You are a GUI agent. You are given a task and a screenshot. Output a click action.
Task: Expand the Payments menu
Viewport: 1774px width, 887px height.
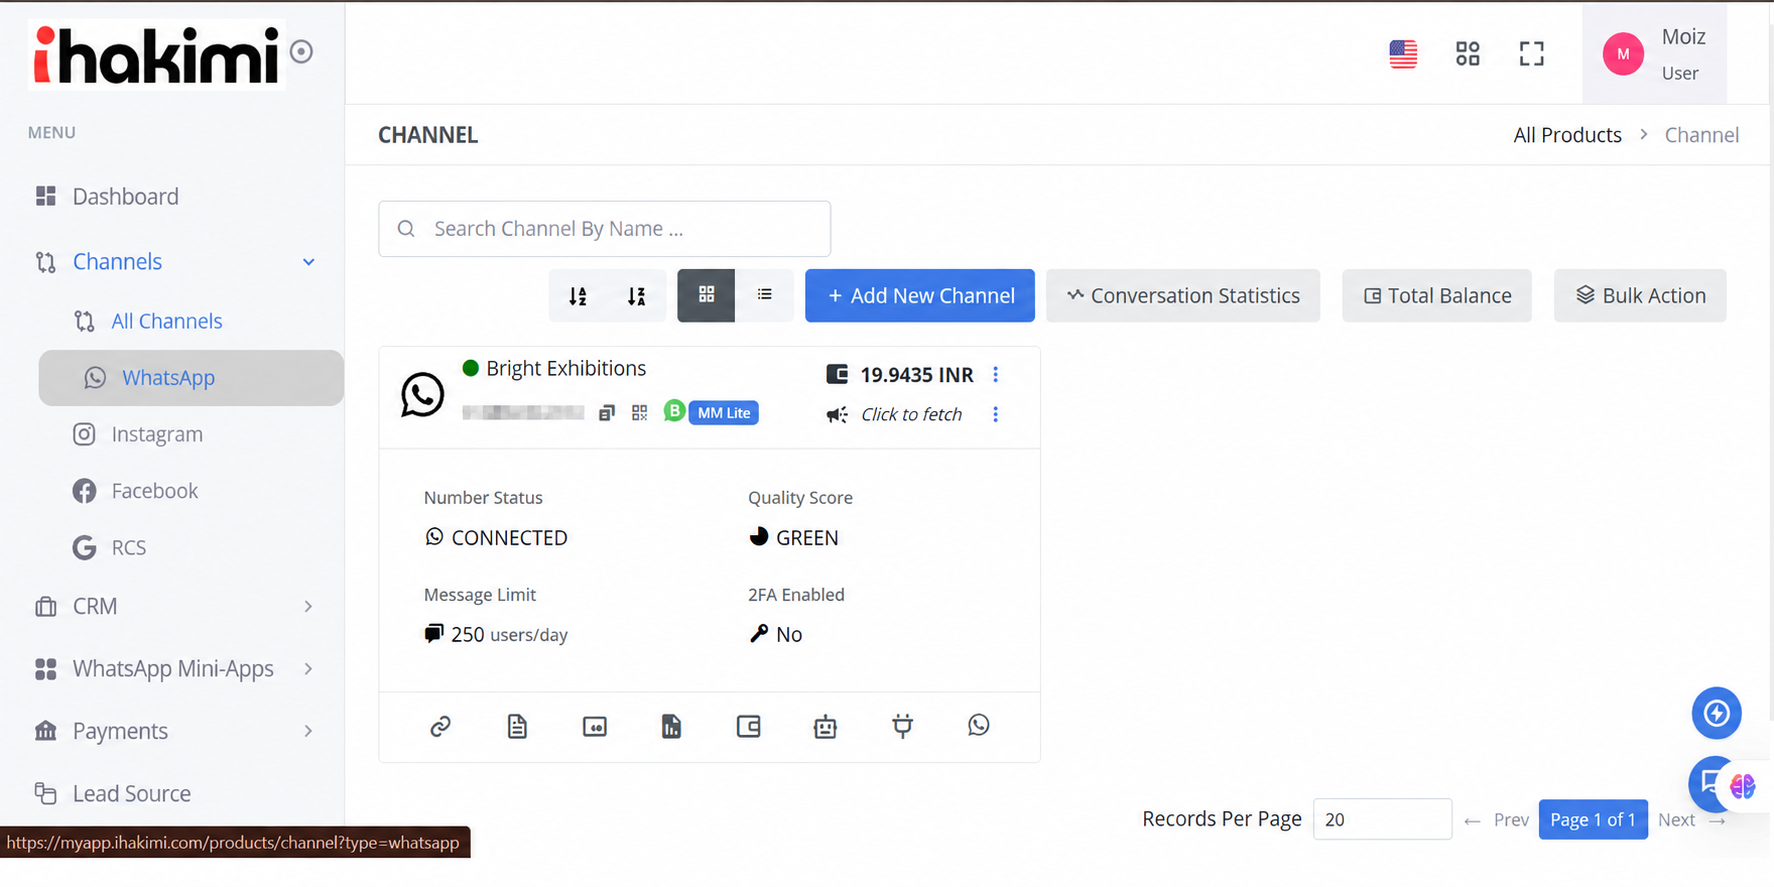point(308,731)
